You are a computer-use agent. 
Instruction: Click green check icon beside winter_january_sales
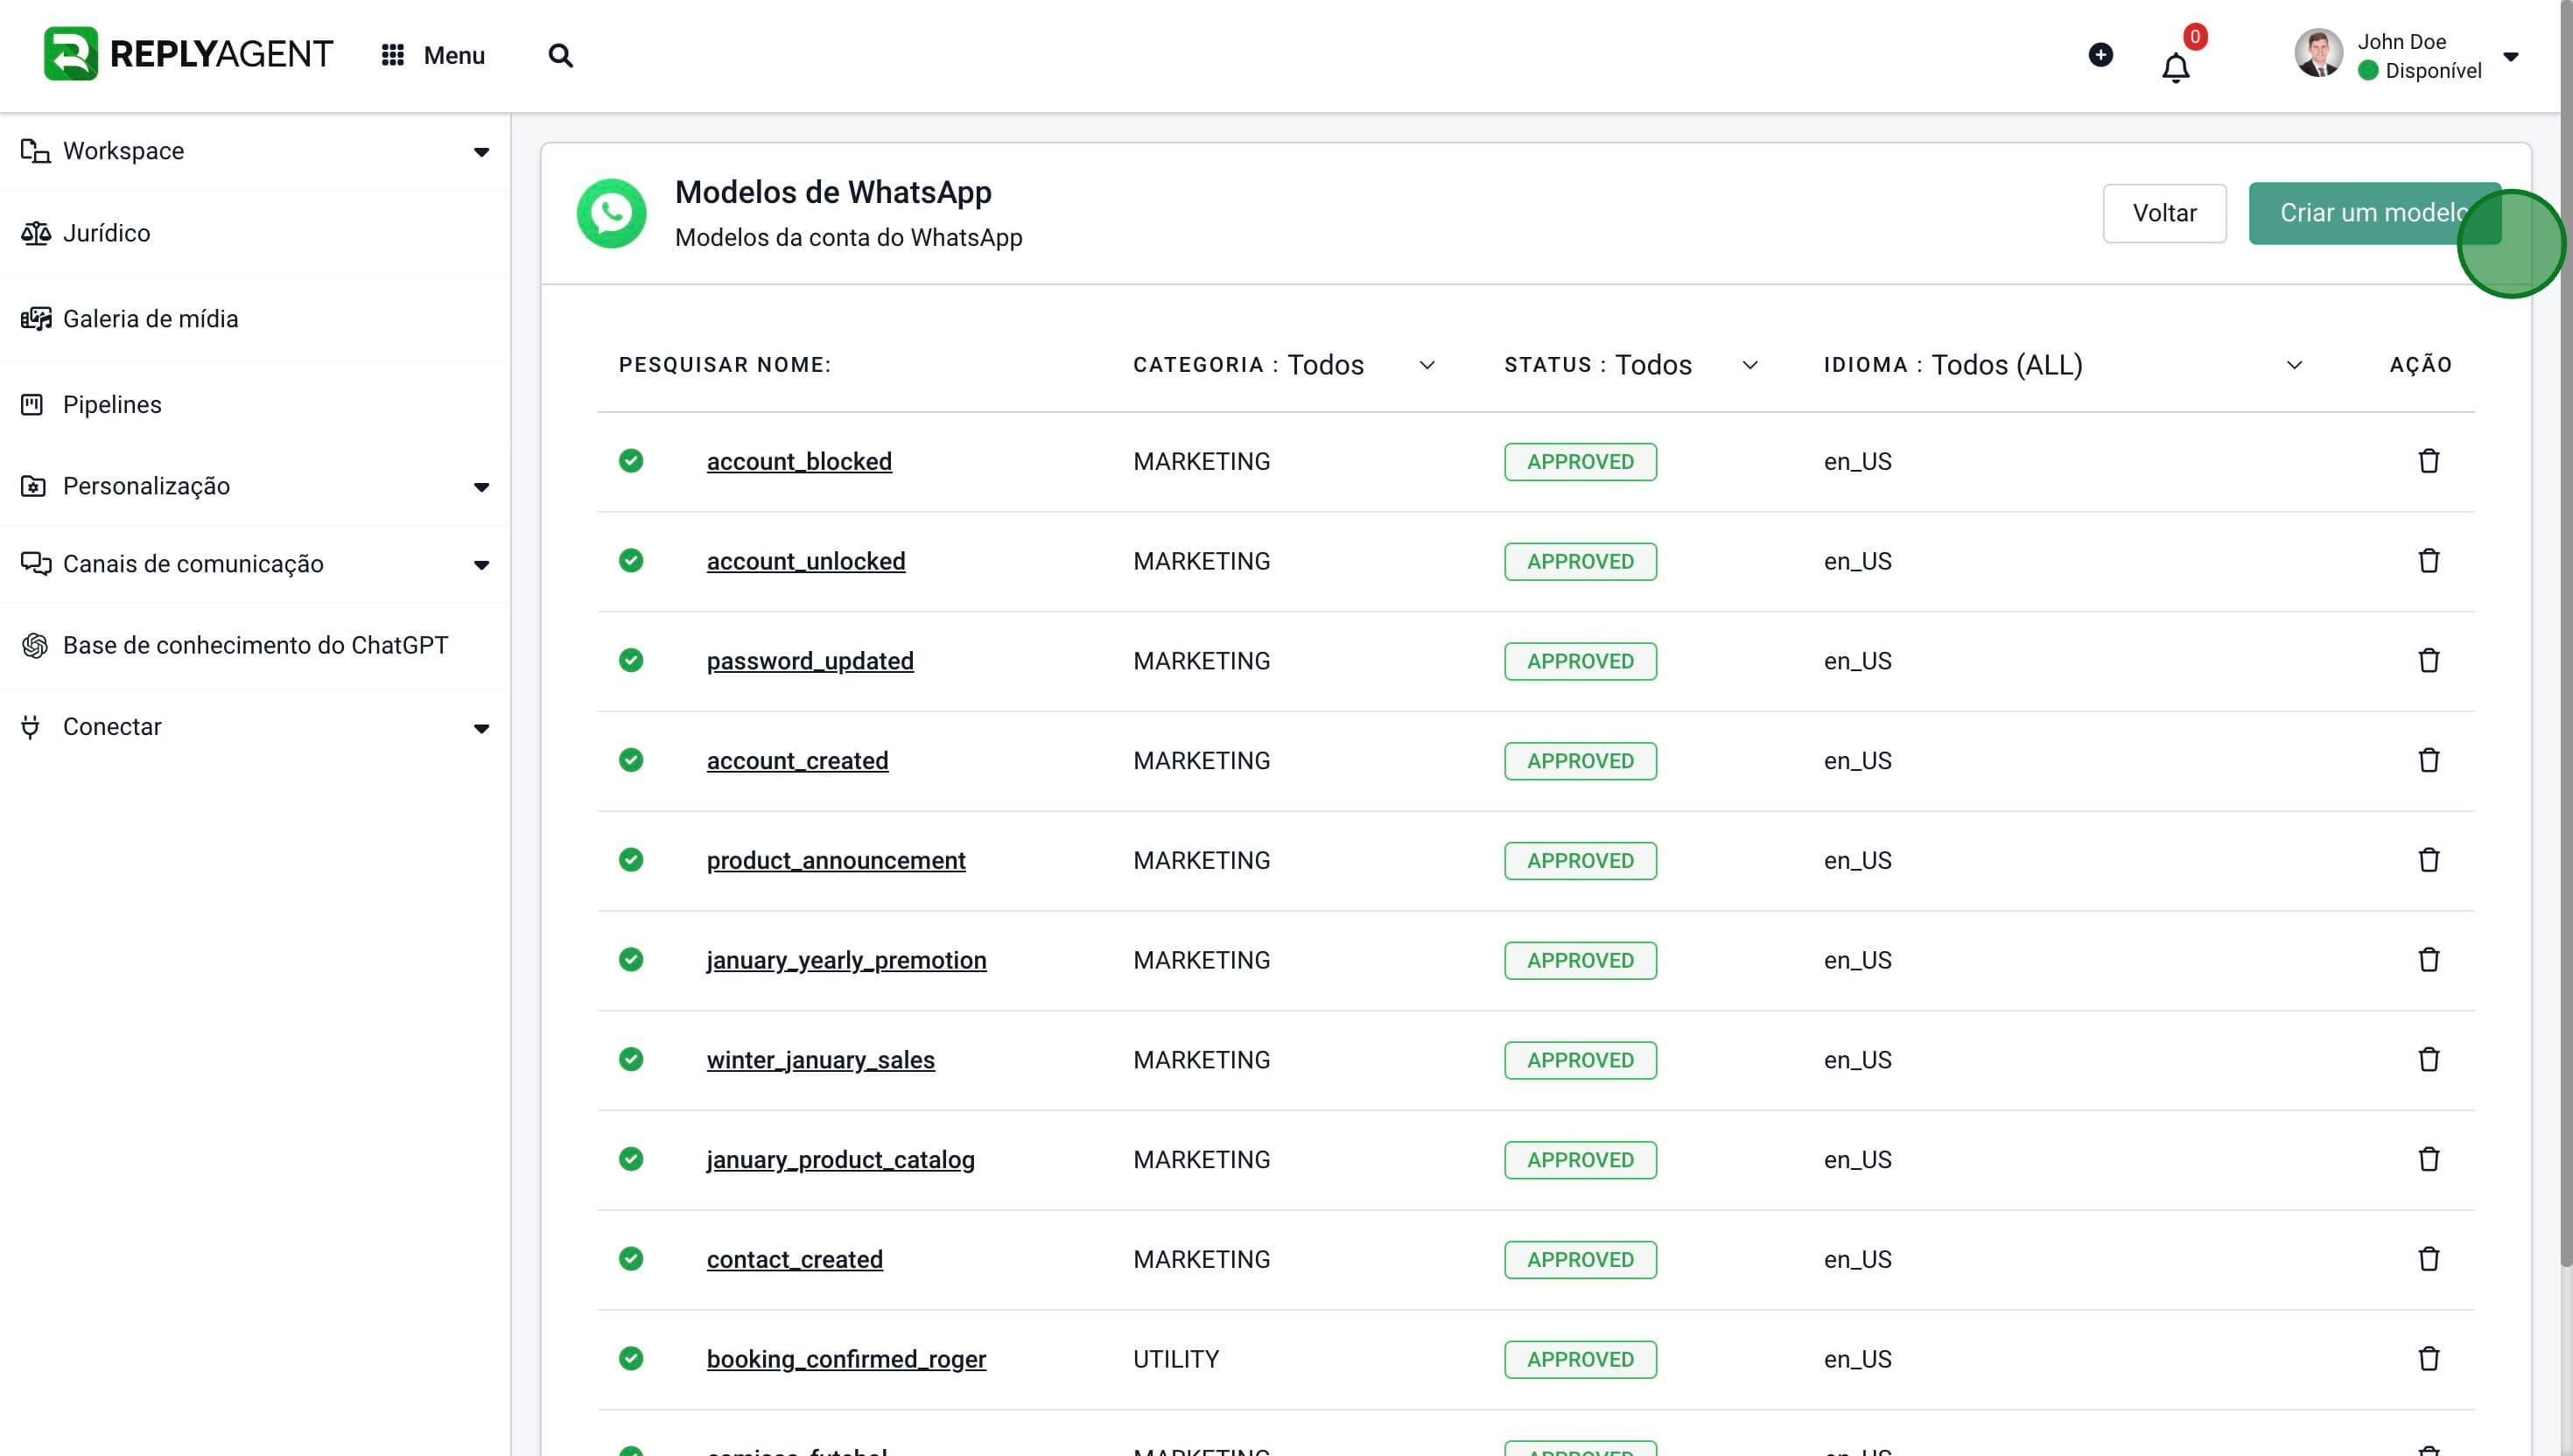630,1060
